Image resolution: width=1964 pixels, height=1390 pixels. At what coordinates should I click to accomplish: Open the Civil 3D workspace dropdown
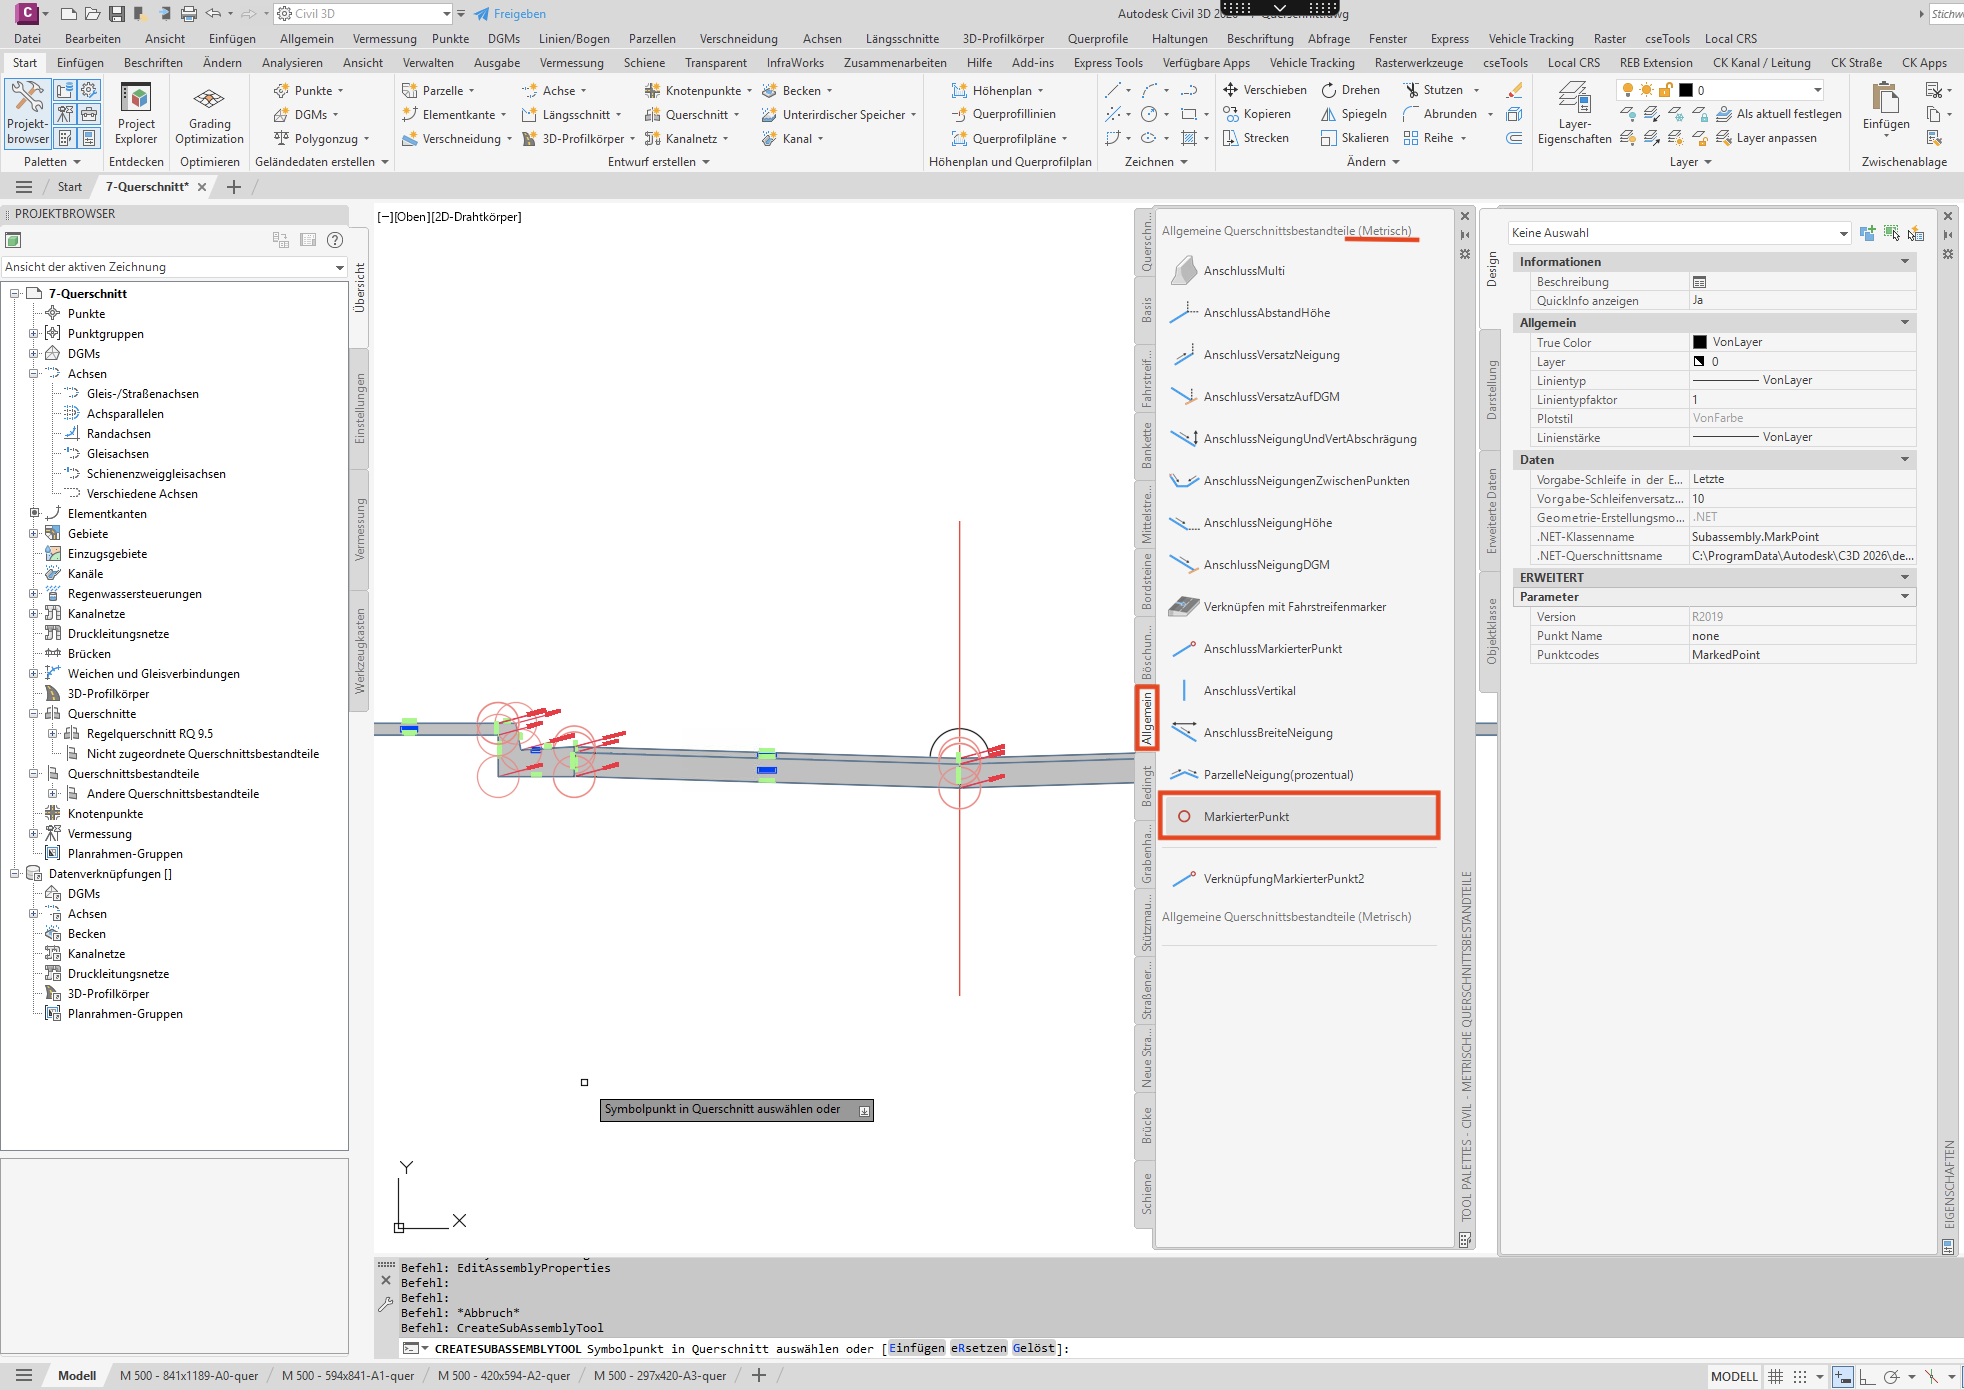coord(364,14)
